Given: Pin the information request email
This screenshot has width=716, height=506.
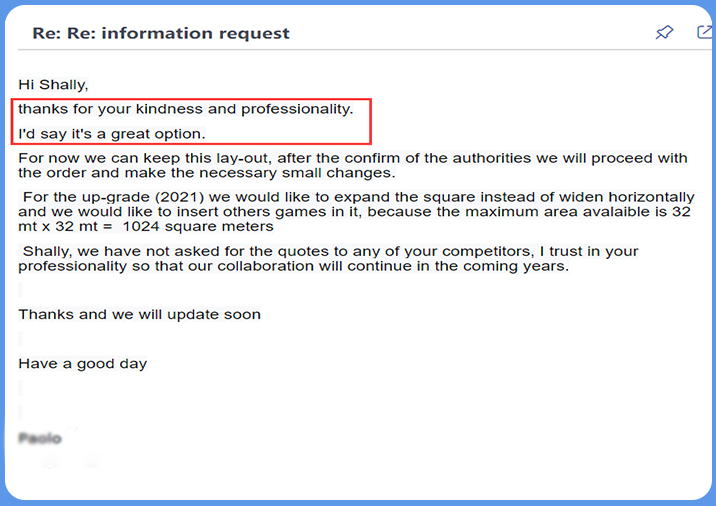Looking at the screenshot, I should [x=664, y=33].
